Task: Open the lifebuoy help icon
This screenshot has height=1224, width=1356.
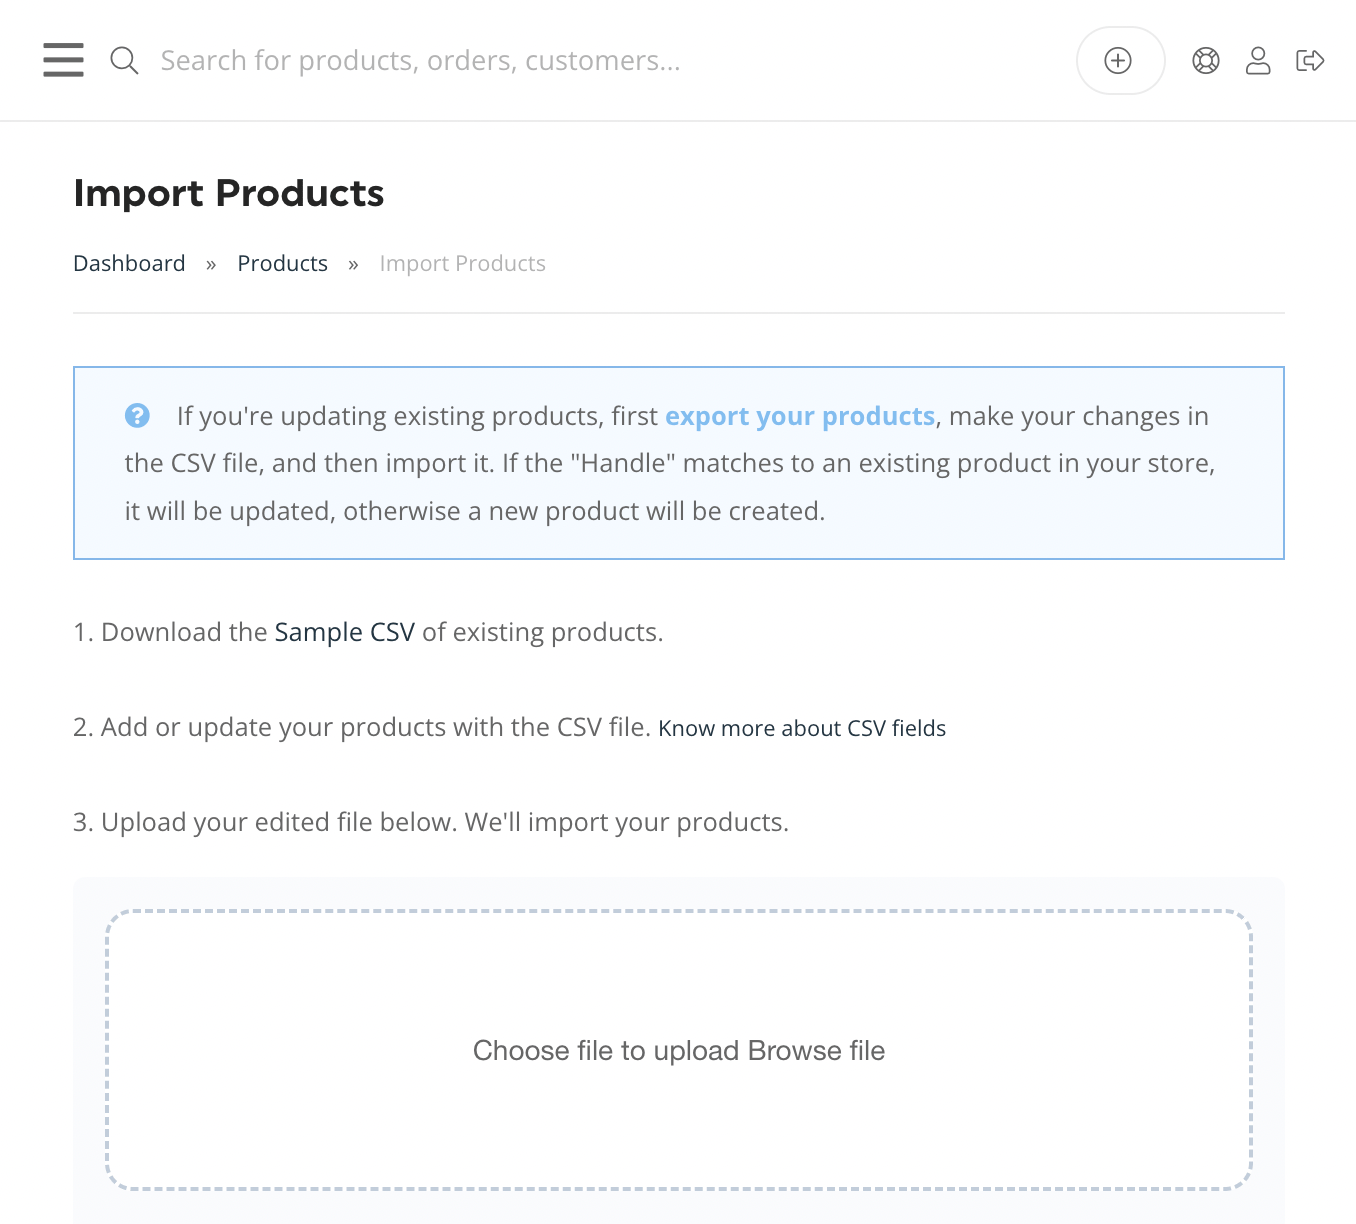Action: [x=1206, y=61]
